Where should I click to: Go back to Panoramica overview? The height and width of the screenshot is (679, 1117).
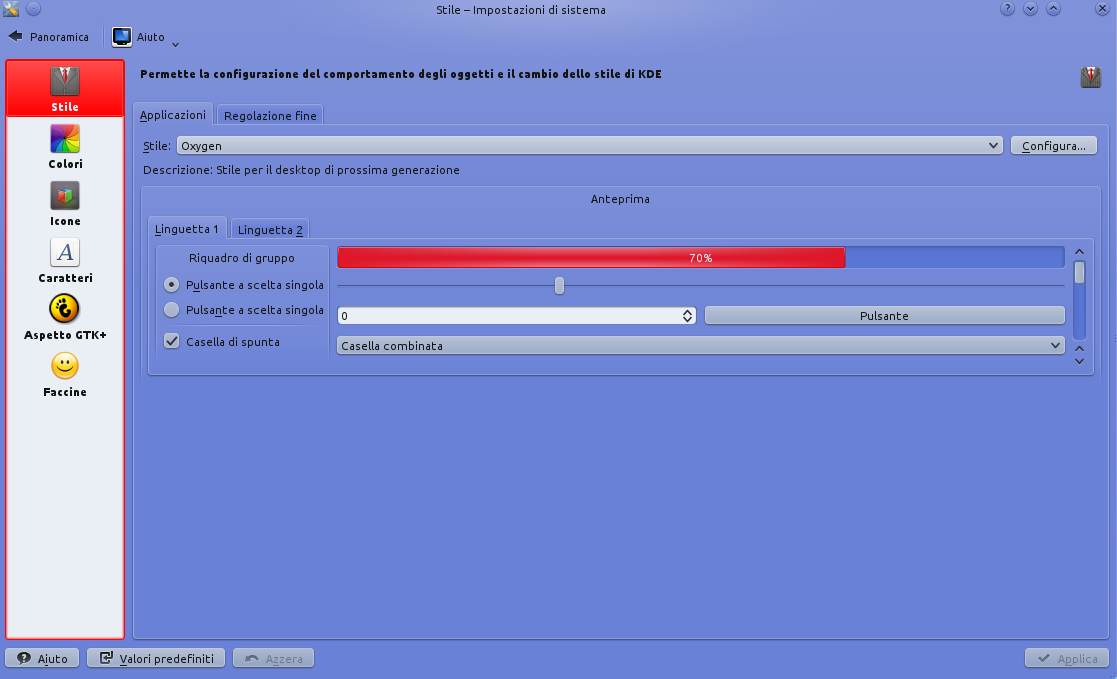(48, 36)
